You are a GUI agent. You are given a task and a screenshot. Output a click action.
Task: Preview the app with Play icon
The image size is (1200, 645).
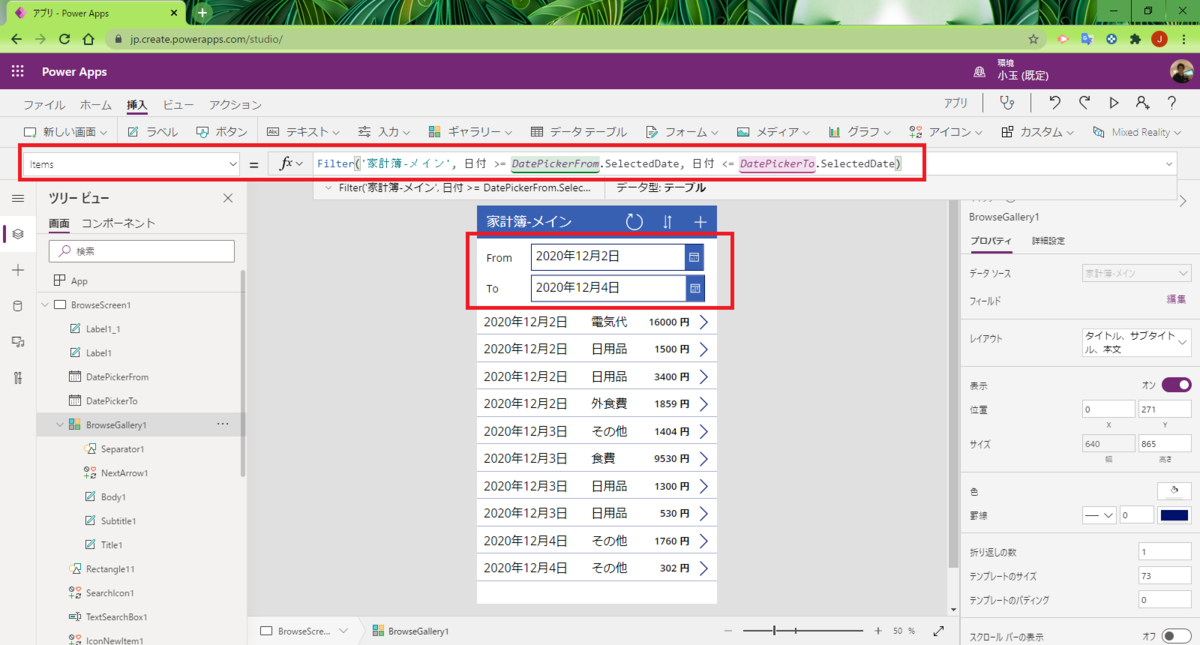1113,103
